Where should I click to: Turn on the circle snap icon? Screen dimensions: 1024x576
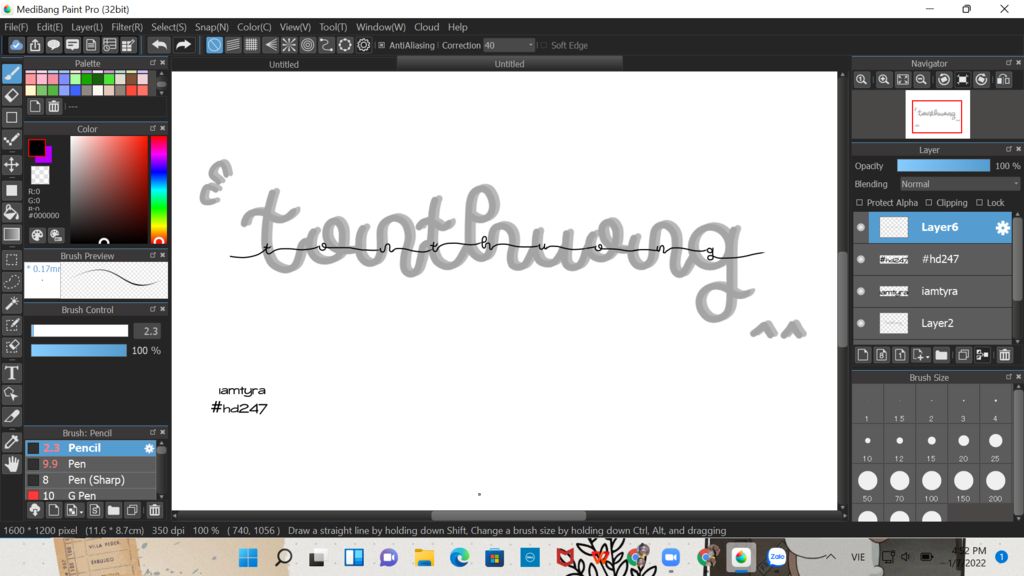pyautogui.click(x=308, y=45)
